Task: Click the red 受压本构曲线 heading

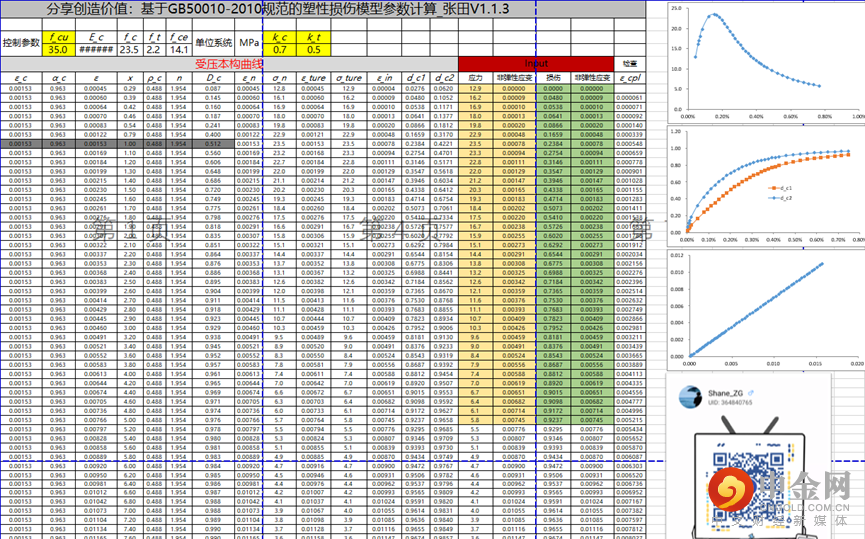Action: point(229,63)
